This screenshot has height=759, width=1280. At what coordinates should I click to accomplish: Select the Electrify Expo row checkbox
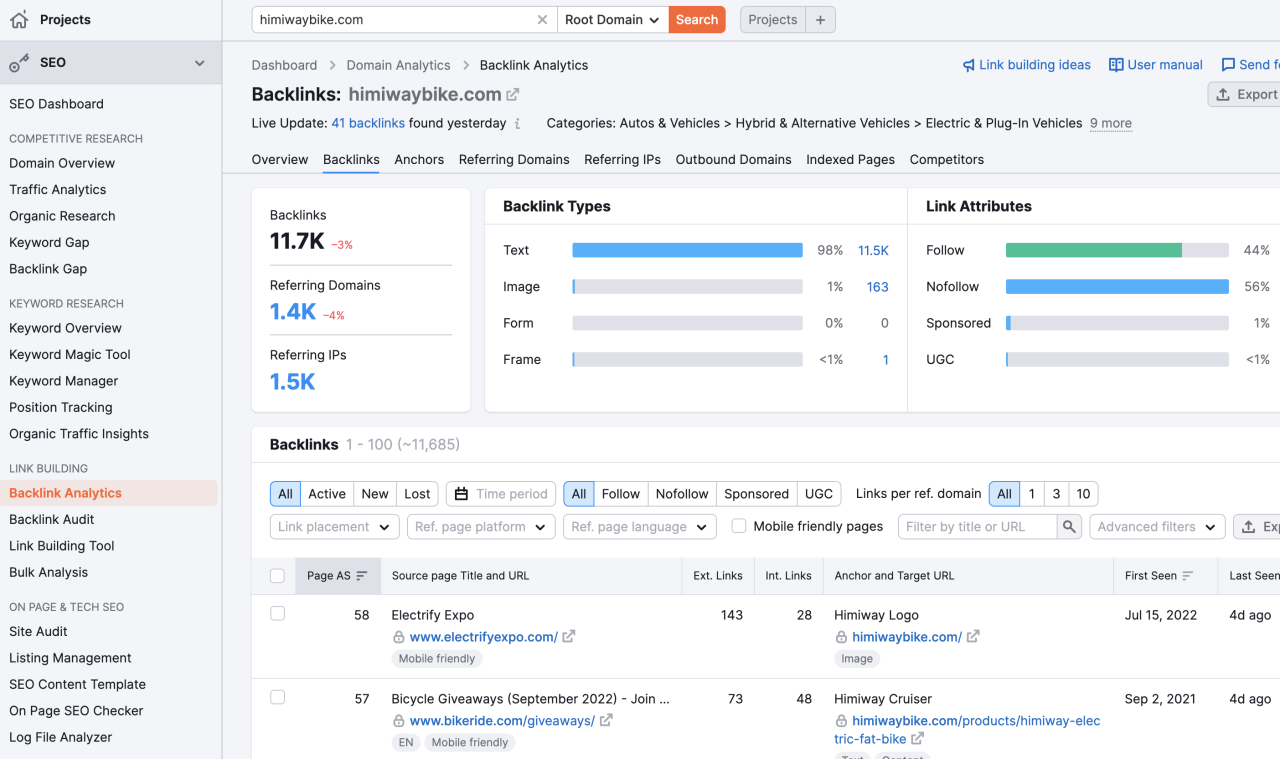tap(277, 614)
